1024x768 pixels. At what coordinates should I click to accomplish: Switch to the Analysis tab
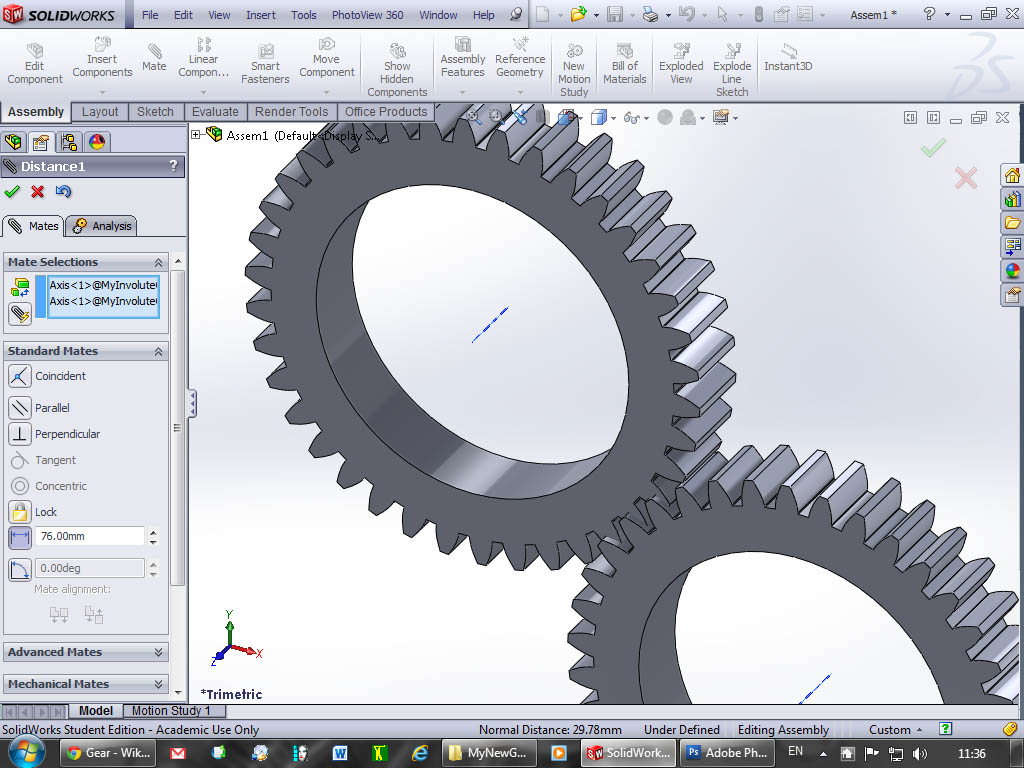(x=102, y=226)
